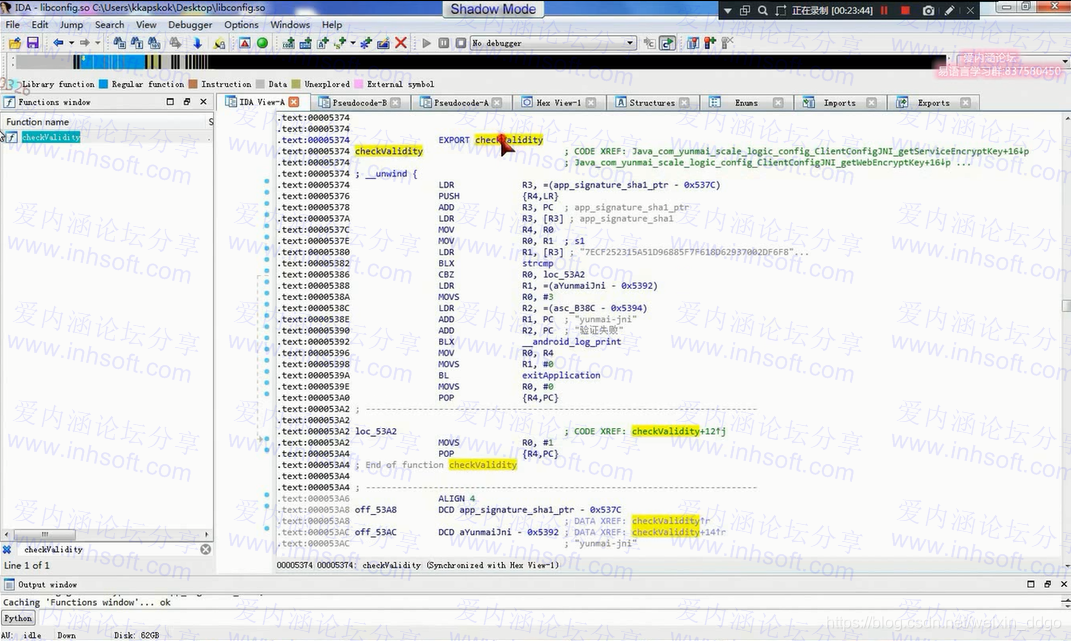The image size is (1071, 641).
Task: Click the blue Regular function legend swatch
Action: coord(103,84)
